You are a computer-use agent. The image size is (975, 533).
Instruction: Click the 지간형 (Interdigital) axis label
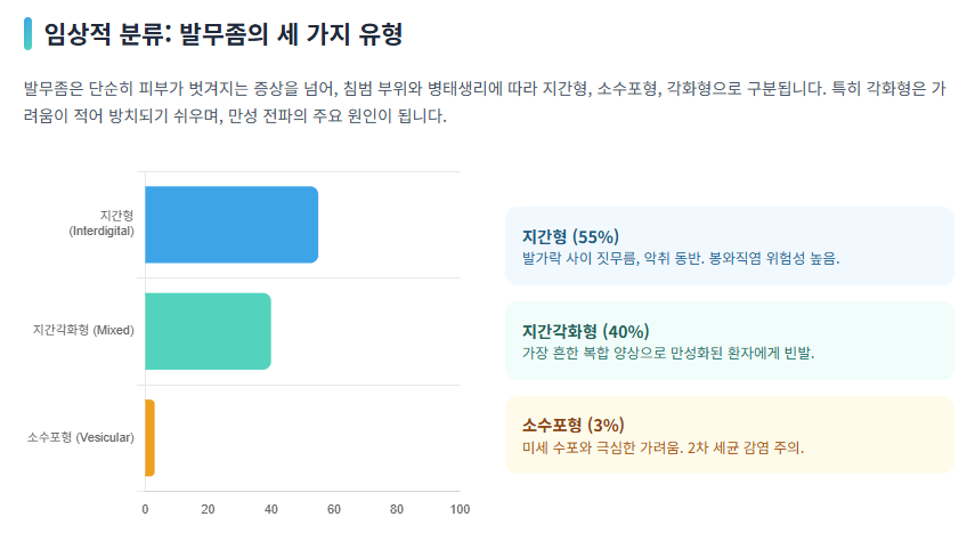101,223
